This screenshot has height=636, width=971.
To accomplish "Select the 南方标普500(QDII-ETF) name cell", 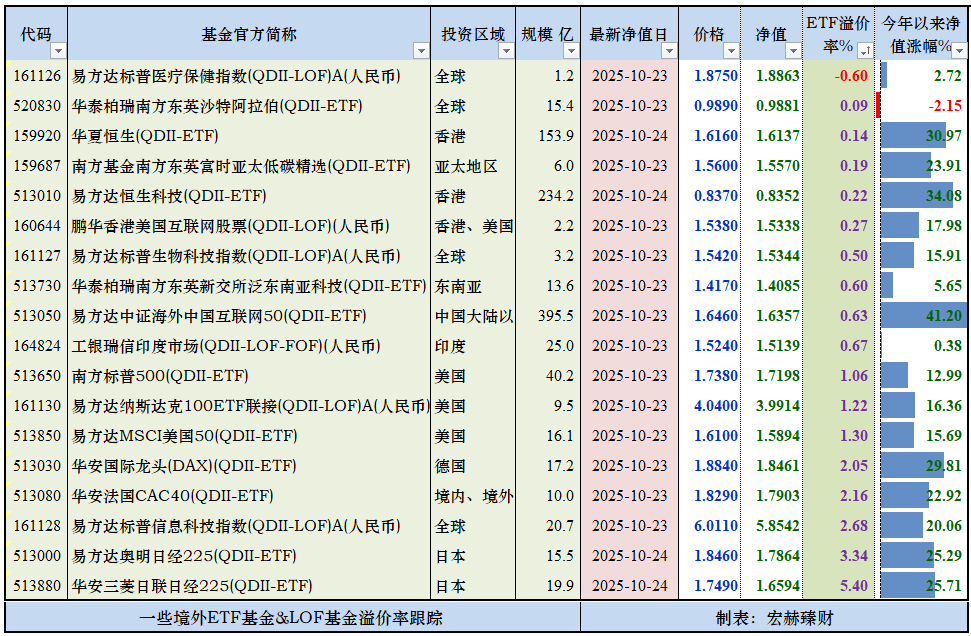I will 249,376.
